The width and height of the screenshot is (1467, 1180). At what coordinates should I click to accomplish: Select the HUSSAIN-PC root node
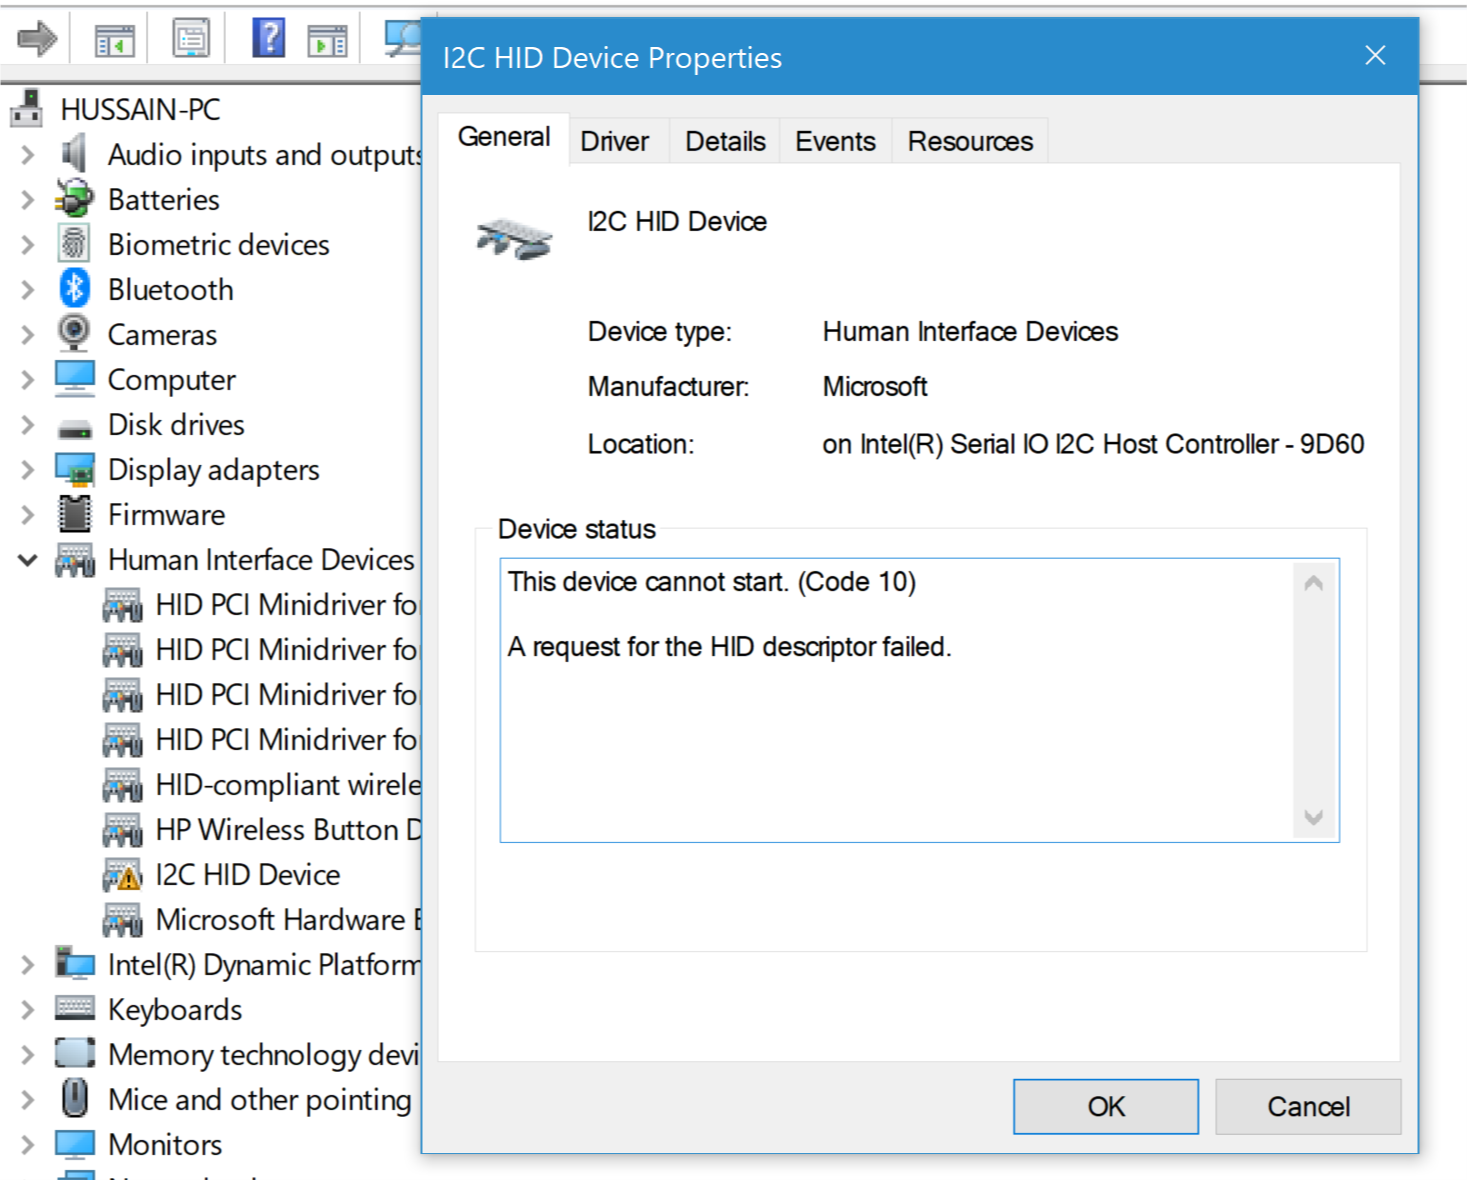tap(140, 109)
